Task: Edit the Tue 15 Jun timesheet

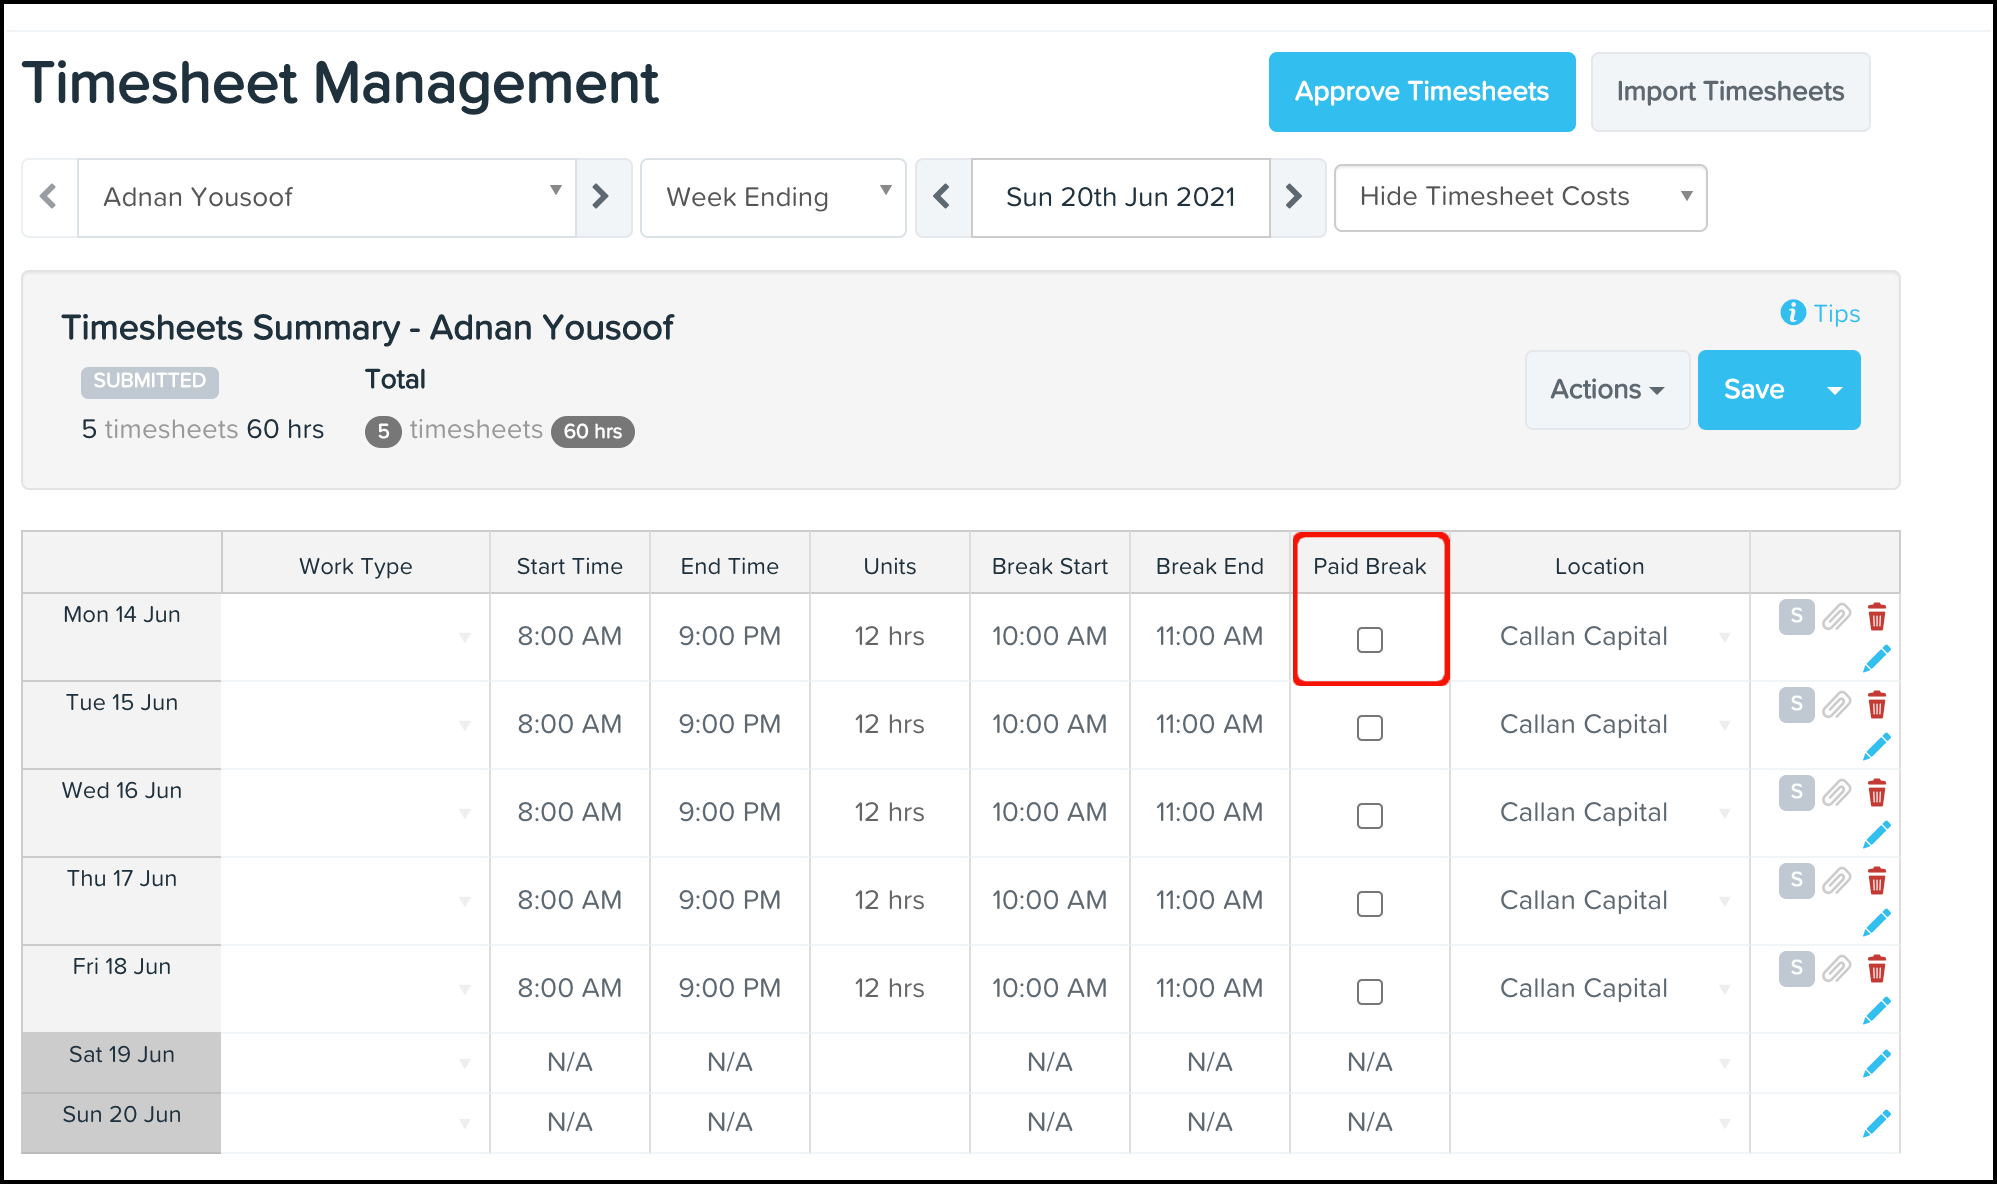Action: (x=1877, y=746)
